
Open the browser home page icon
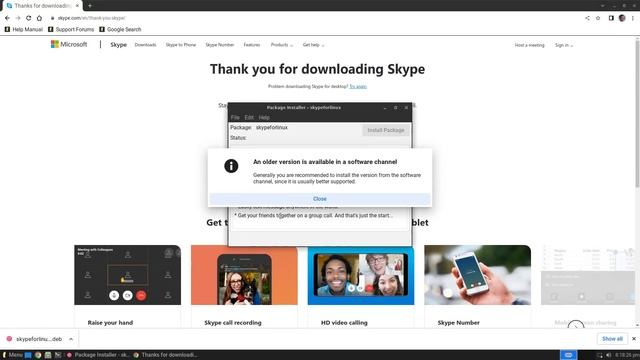coord(39,18)
